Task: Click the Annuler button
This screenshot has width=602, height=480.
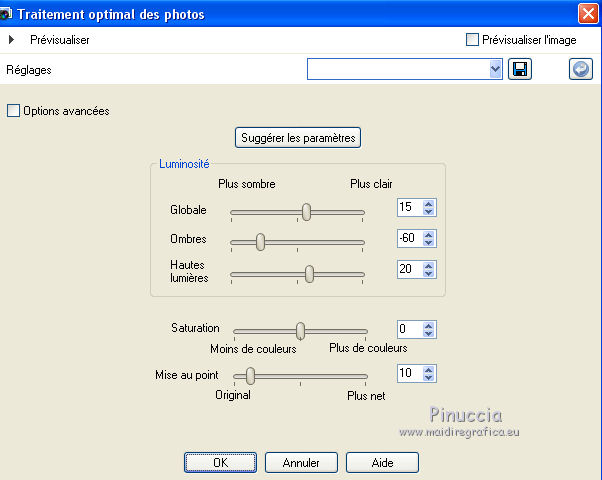Action: (x=301, y=463)
